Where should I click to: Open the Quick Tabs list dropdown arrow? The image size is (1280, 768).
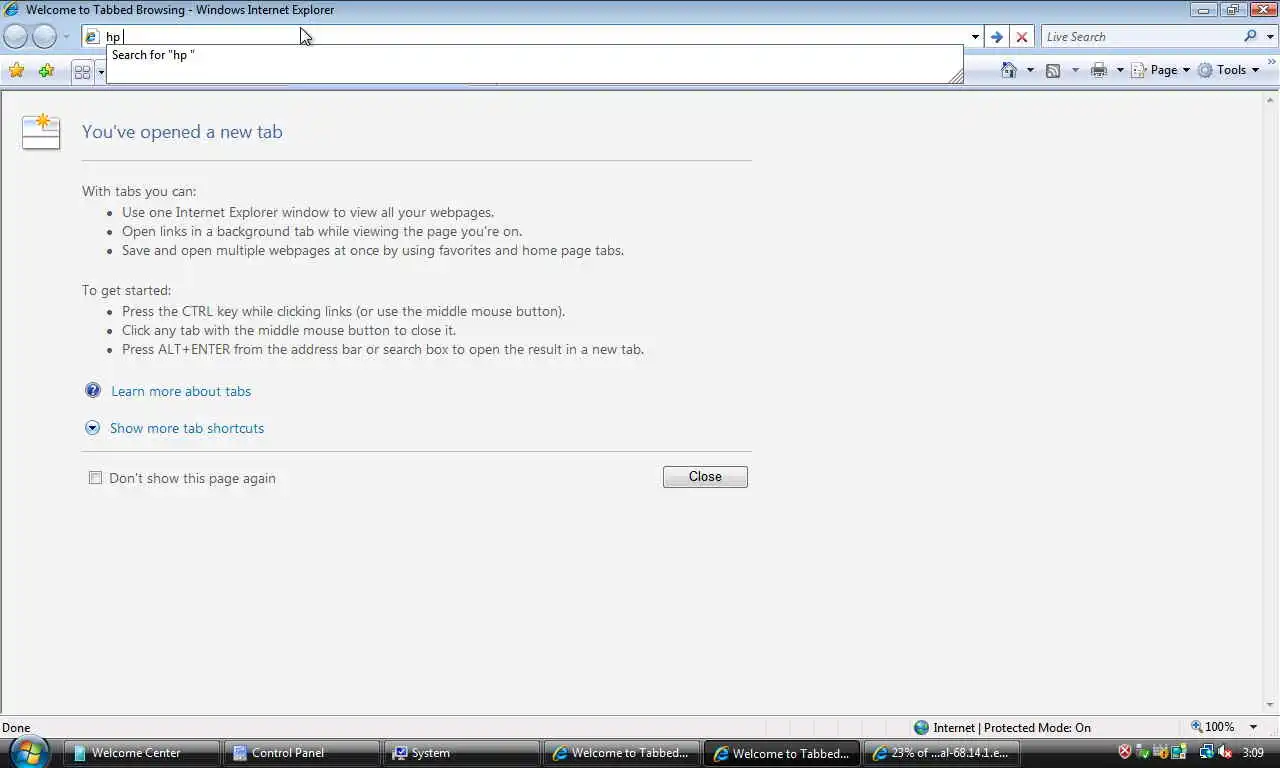(x=101, y=72)
